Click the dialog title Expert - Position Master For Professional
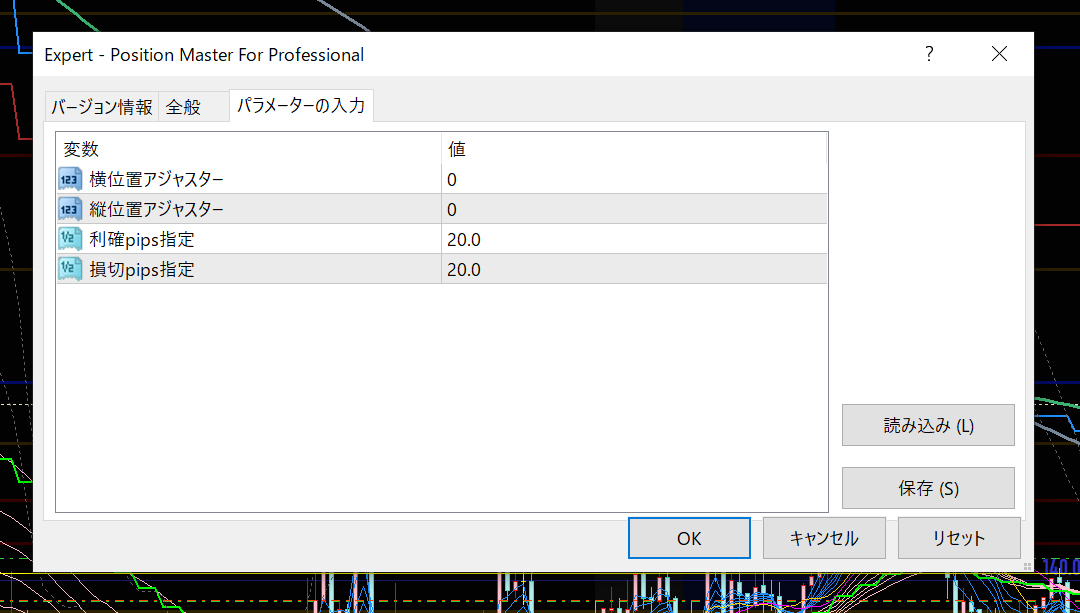Image resolution: width=1080 pixels, height=613 pixels. pos(204,54)
